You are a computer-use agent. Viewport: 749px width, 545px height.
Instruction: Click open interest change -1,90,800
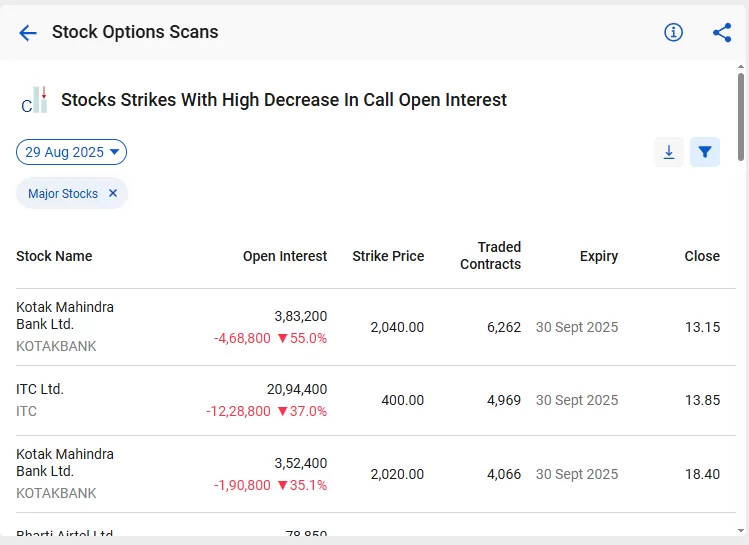pyautogui.click(x=242, y=485)
